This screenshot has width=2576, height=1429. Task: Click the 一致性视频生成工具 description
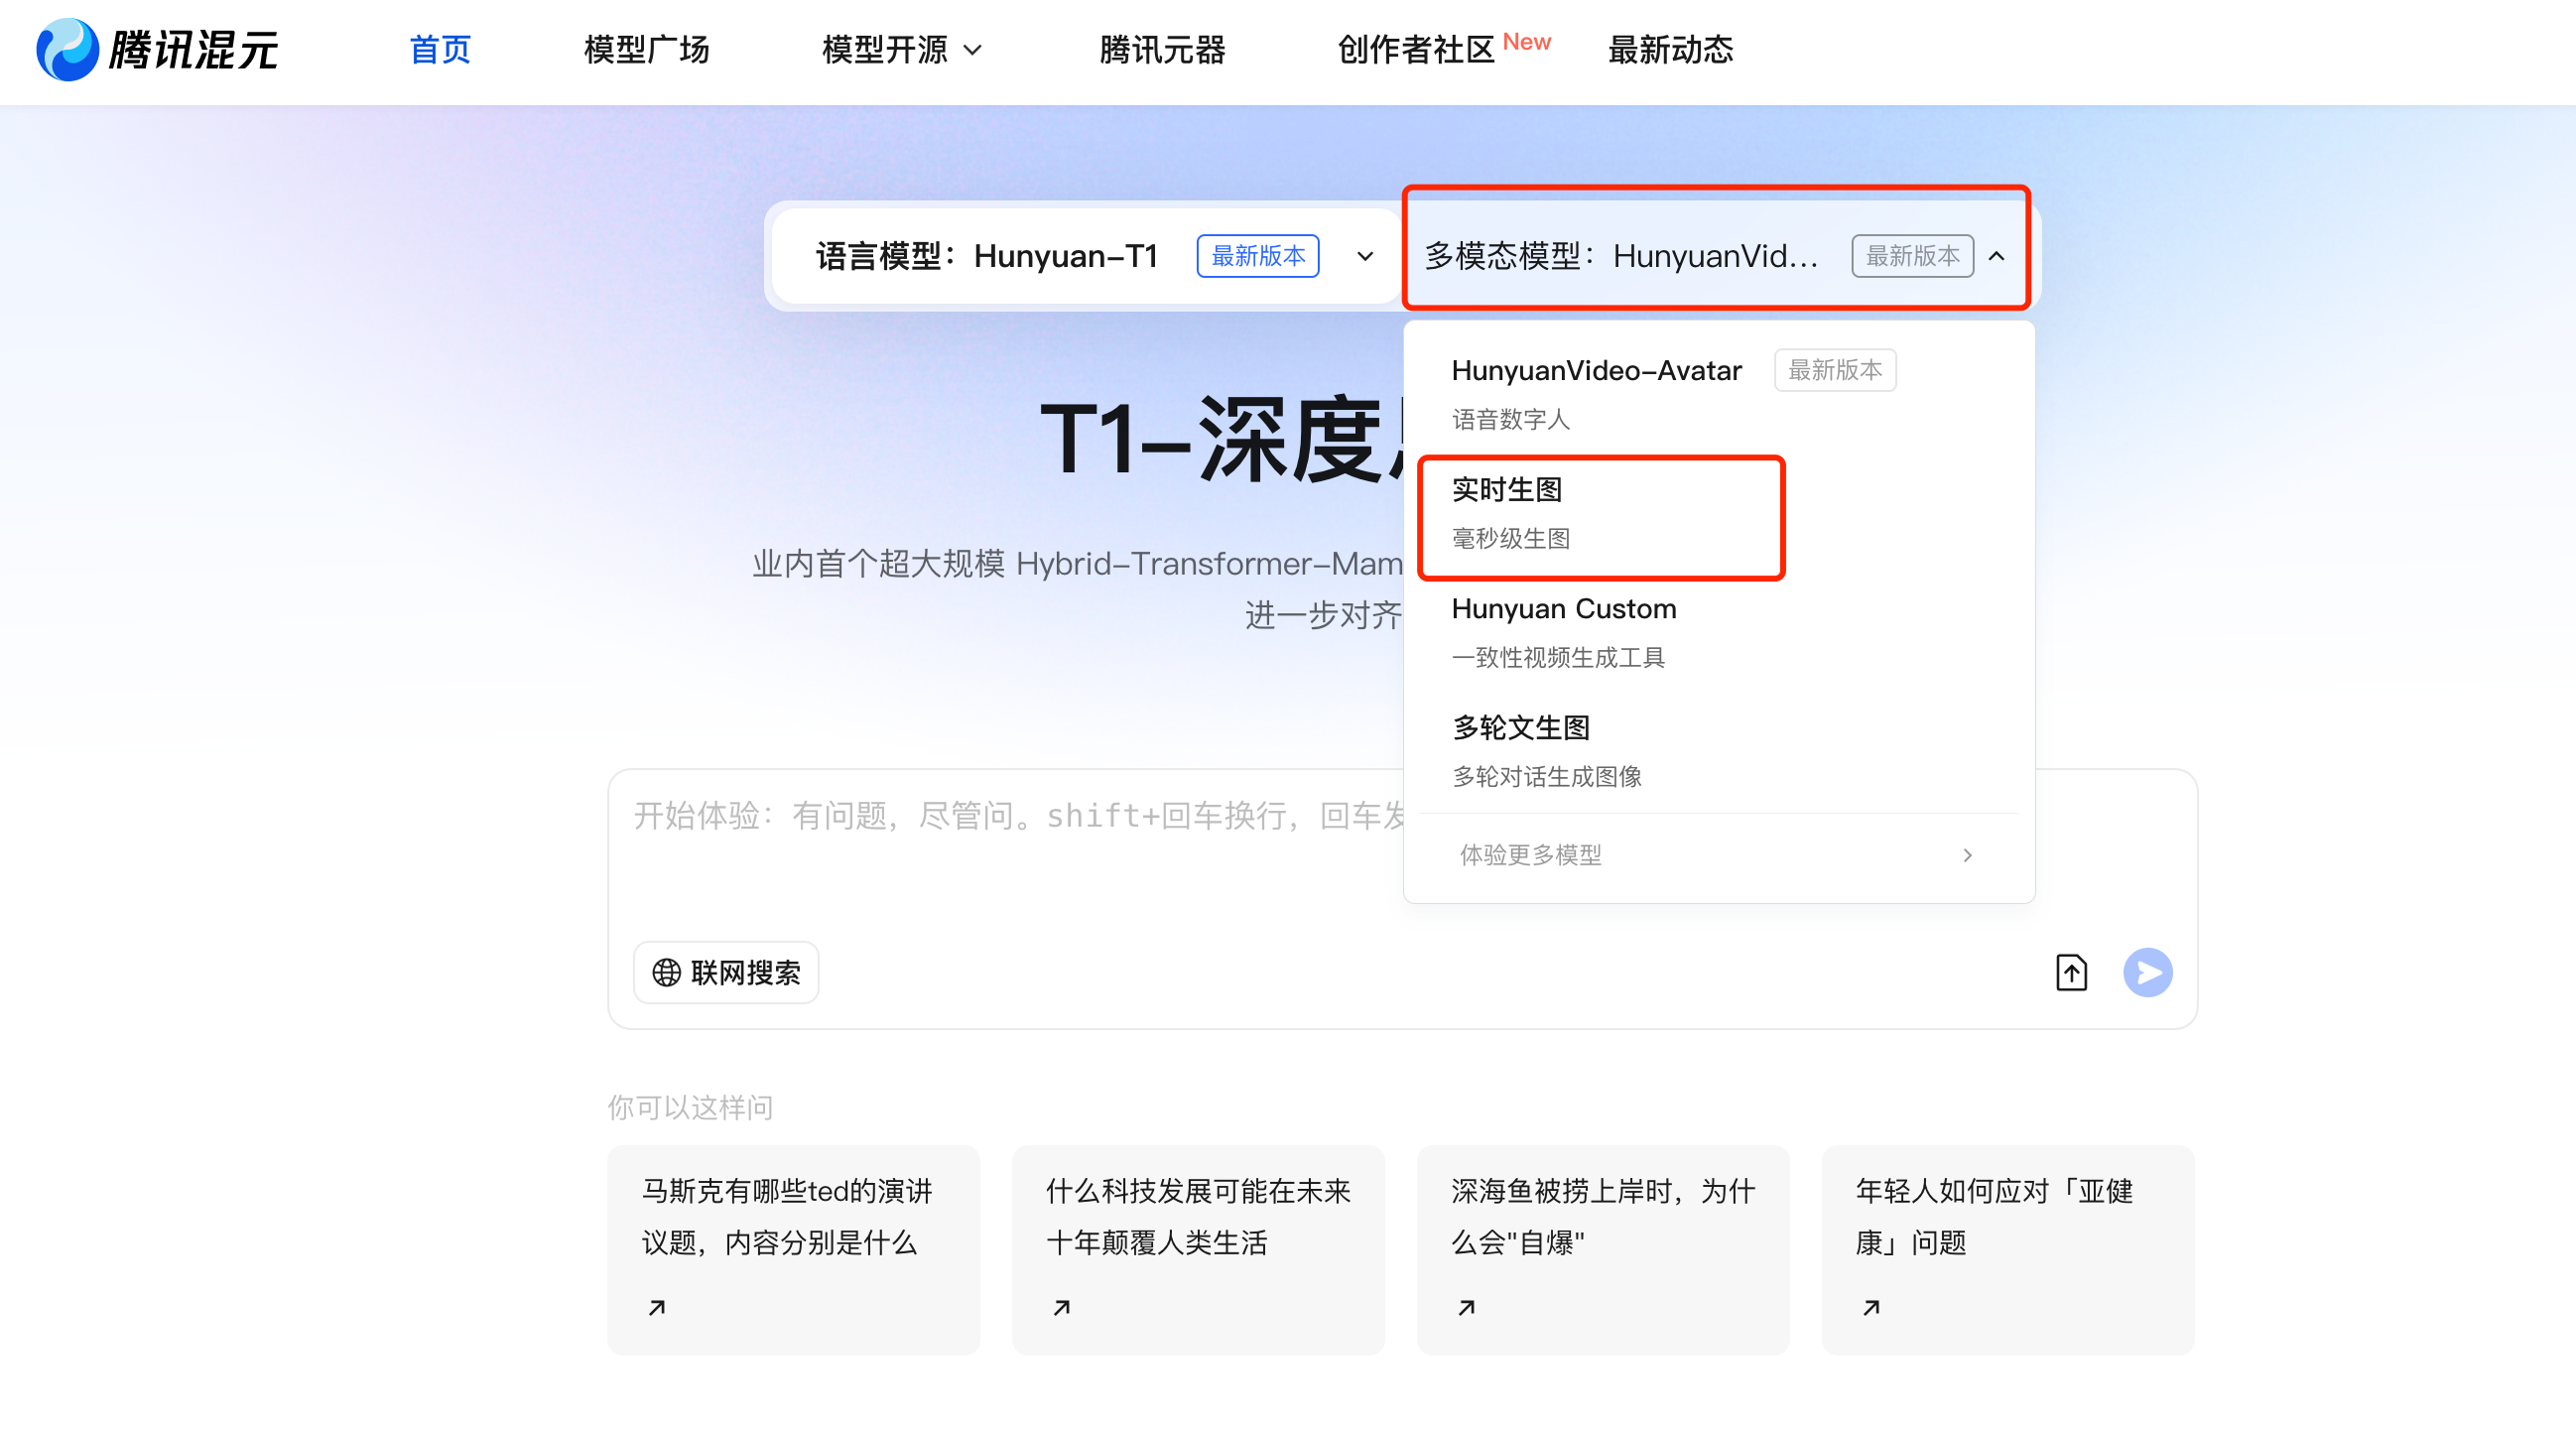click(1558, 657)
